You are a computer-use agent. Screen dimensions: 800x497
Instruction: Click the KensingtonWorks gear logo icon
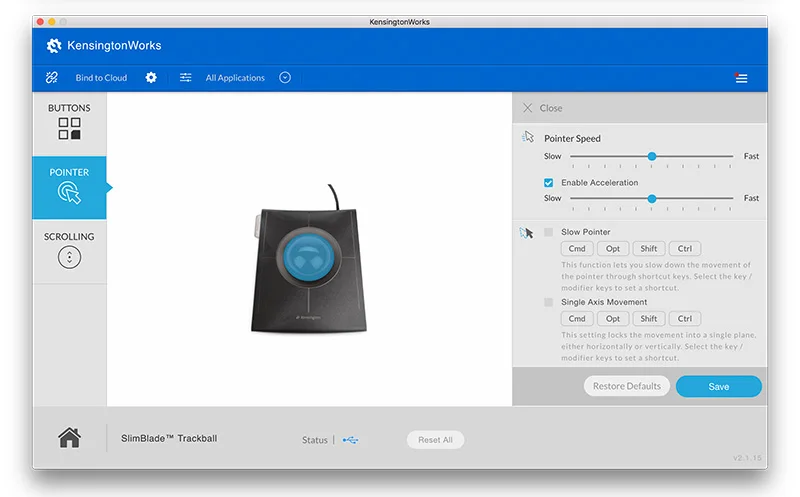point(54,46)
